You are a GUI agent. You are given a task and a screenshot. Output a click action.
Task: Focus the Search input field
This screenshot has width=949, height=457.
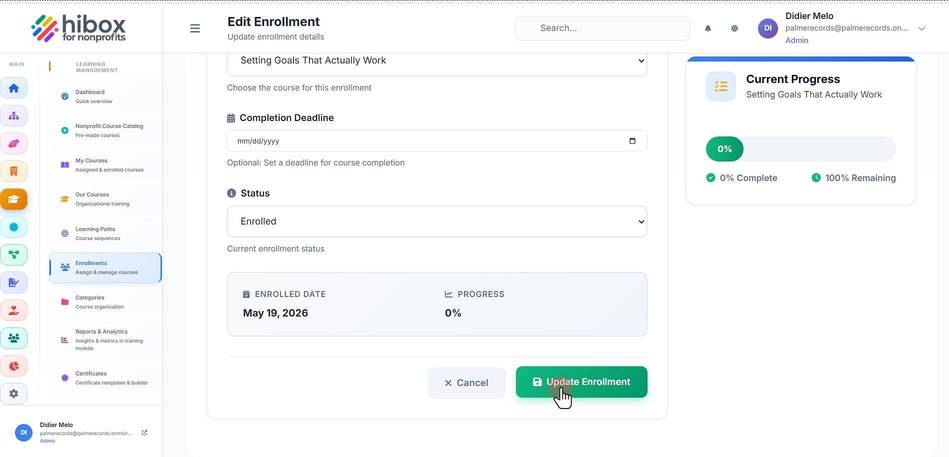[x=602, y=28]
